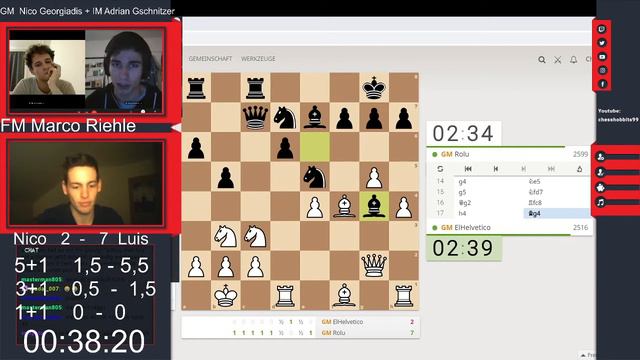Select move 14 g4 in the move list

click(489, 182)
